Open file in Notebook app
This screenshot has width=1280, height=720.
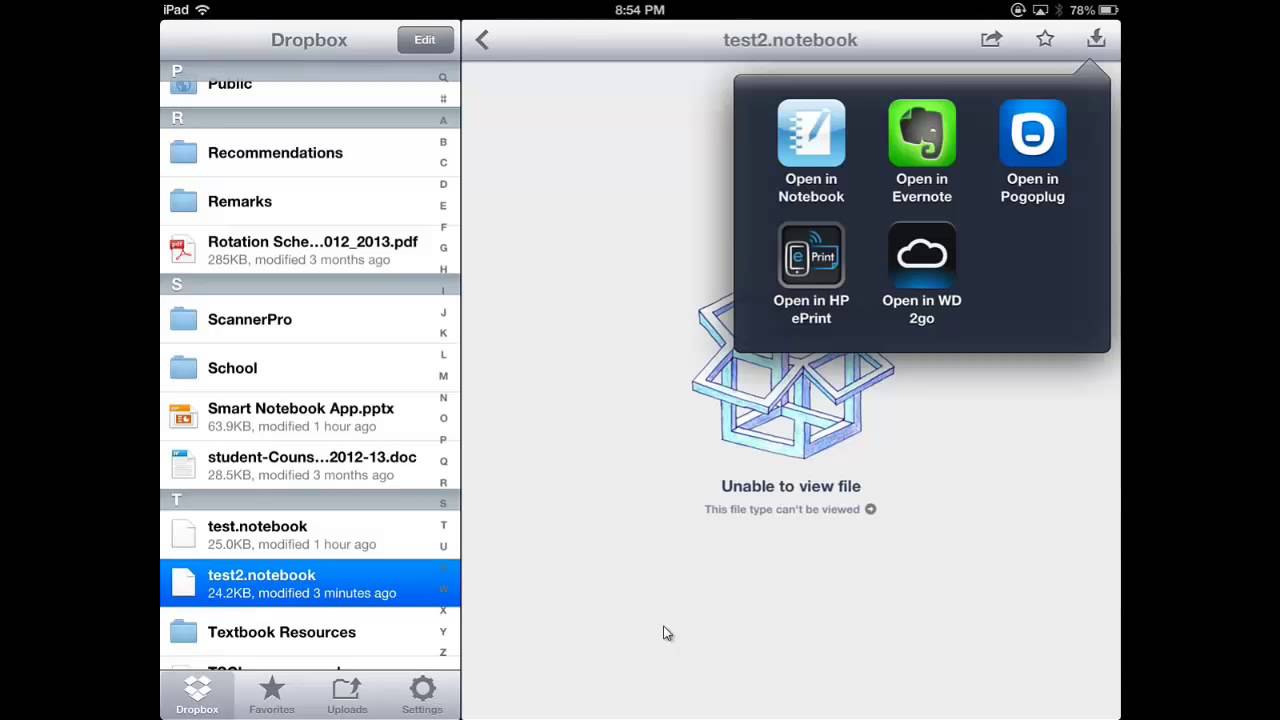[811, 152]
